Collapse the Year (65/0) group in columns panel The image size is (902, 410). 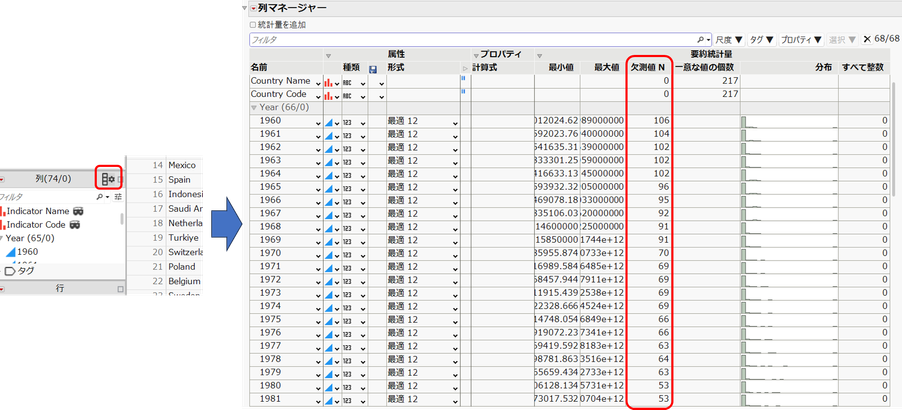coord(2,238)
